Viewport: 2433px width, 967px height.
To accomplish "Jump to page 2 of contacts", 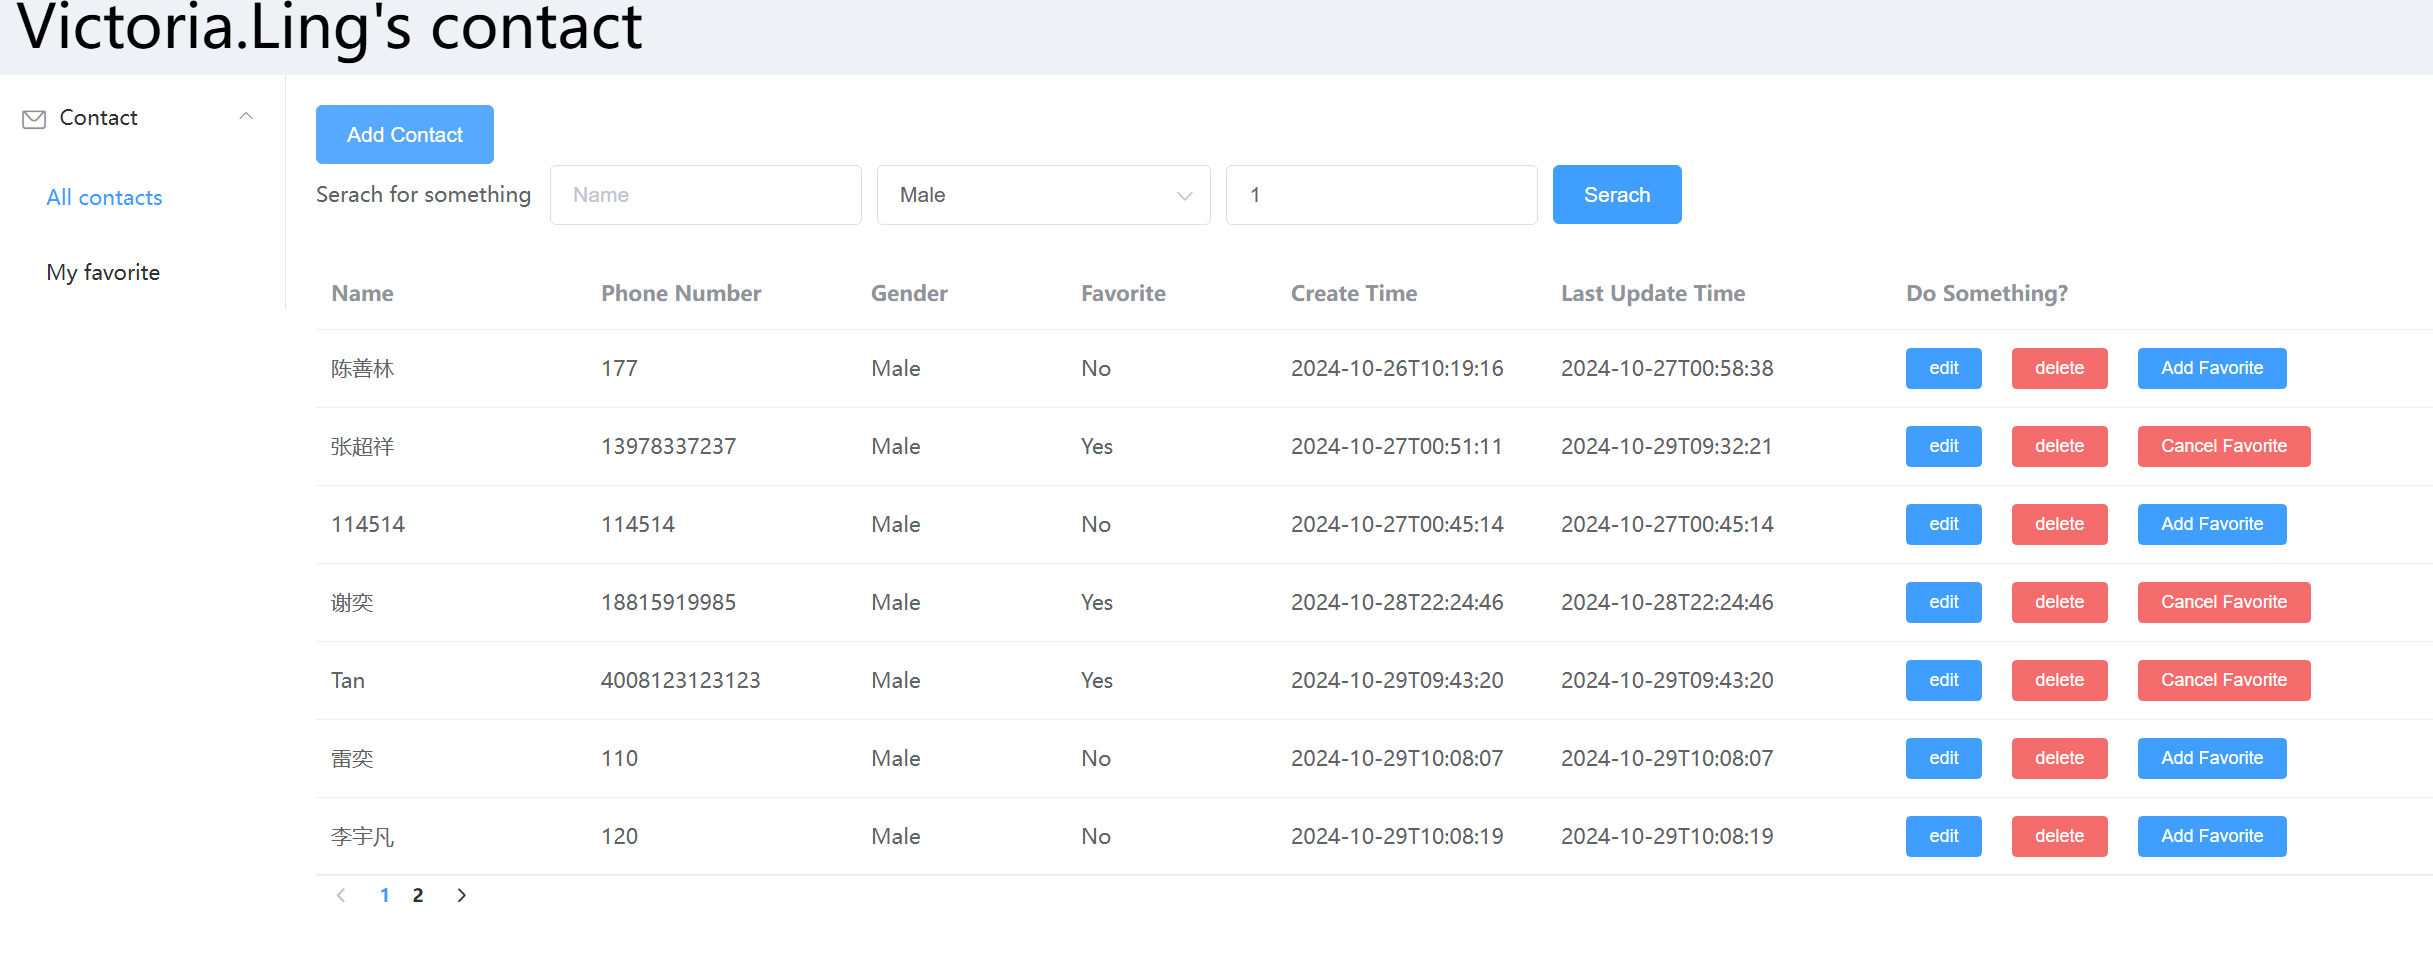I will point(418,895).
